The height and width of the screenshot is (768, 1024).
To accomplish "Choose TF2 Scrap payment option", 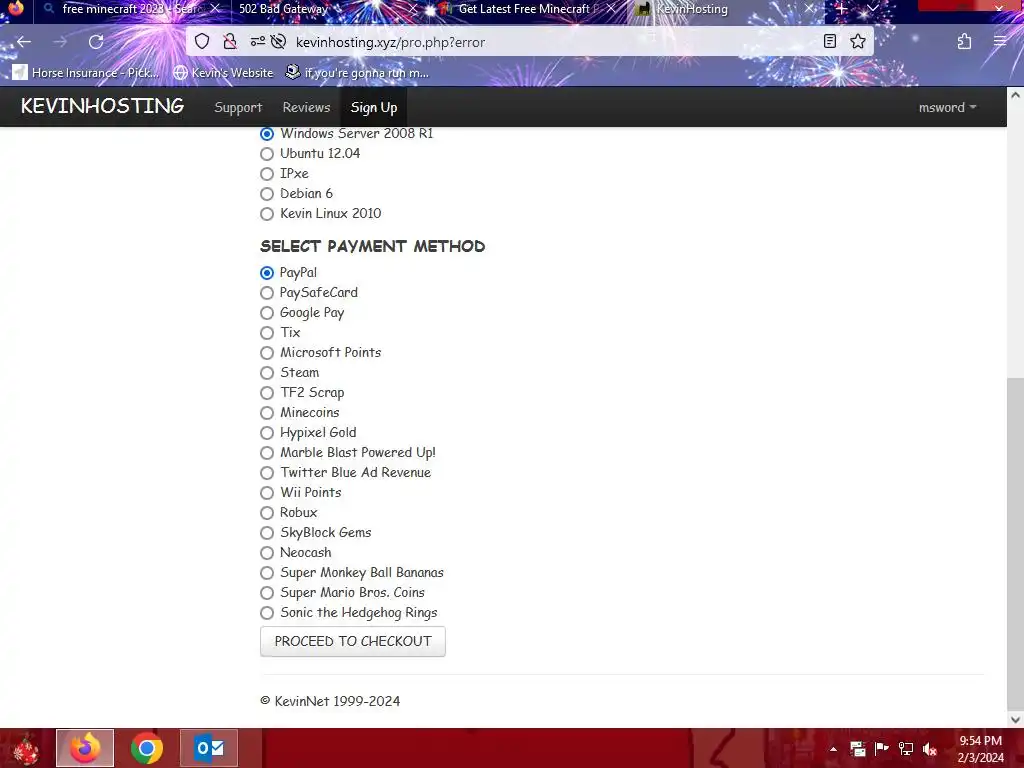I will (266, 392).
